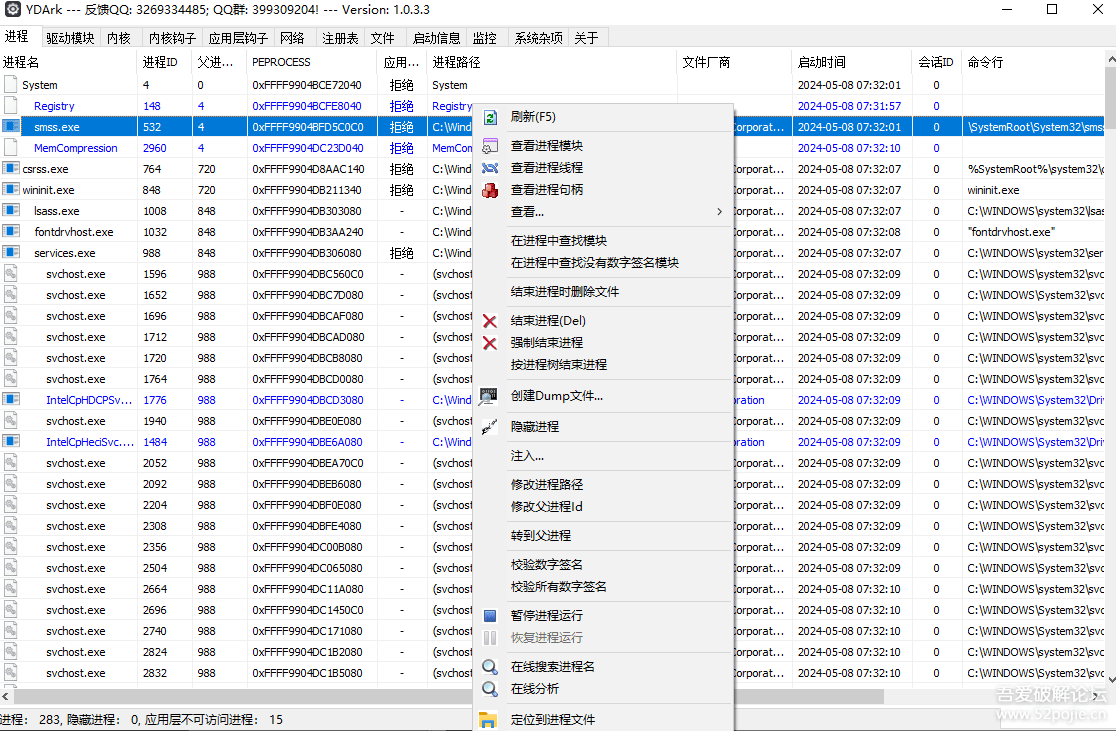Viewport: 1116px width, 731px height.
Task: Select 在线分析 in the context menu
Action: pyautogui.click(x=535, y=689)
